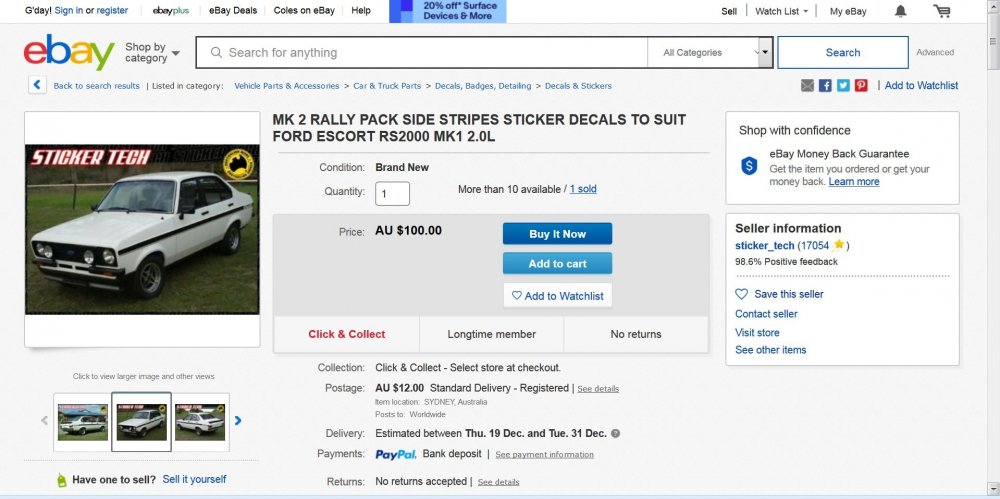Expand Shop by category dropdown

[152, 52]
